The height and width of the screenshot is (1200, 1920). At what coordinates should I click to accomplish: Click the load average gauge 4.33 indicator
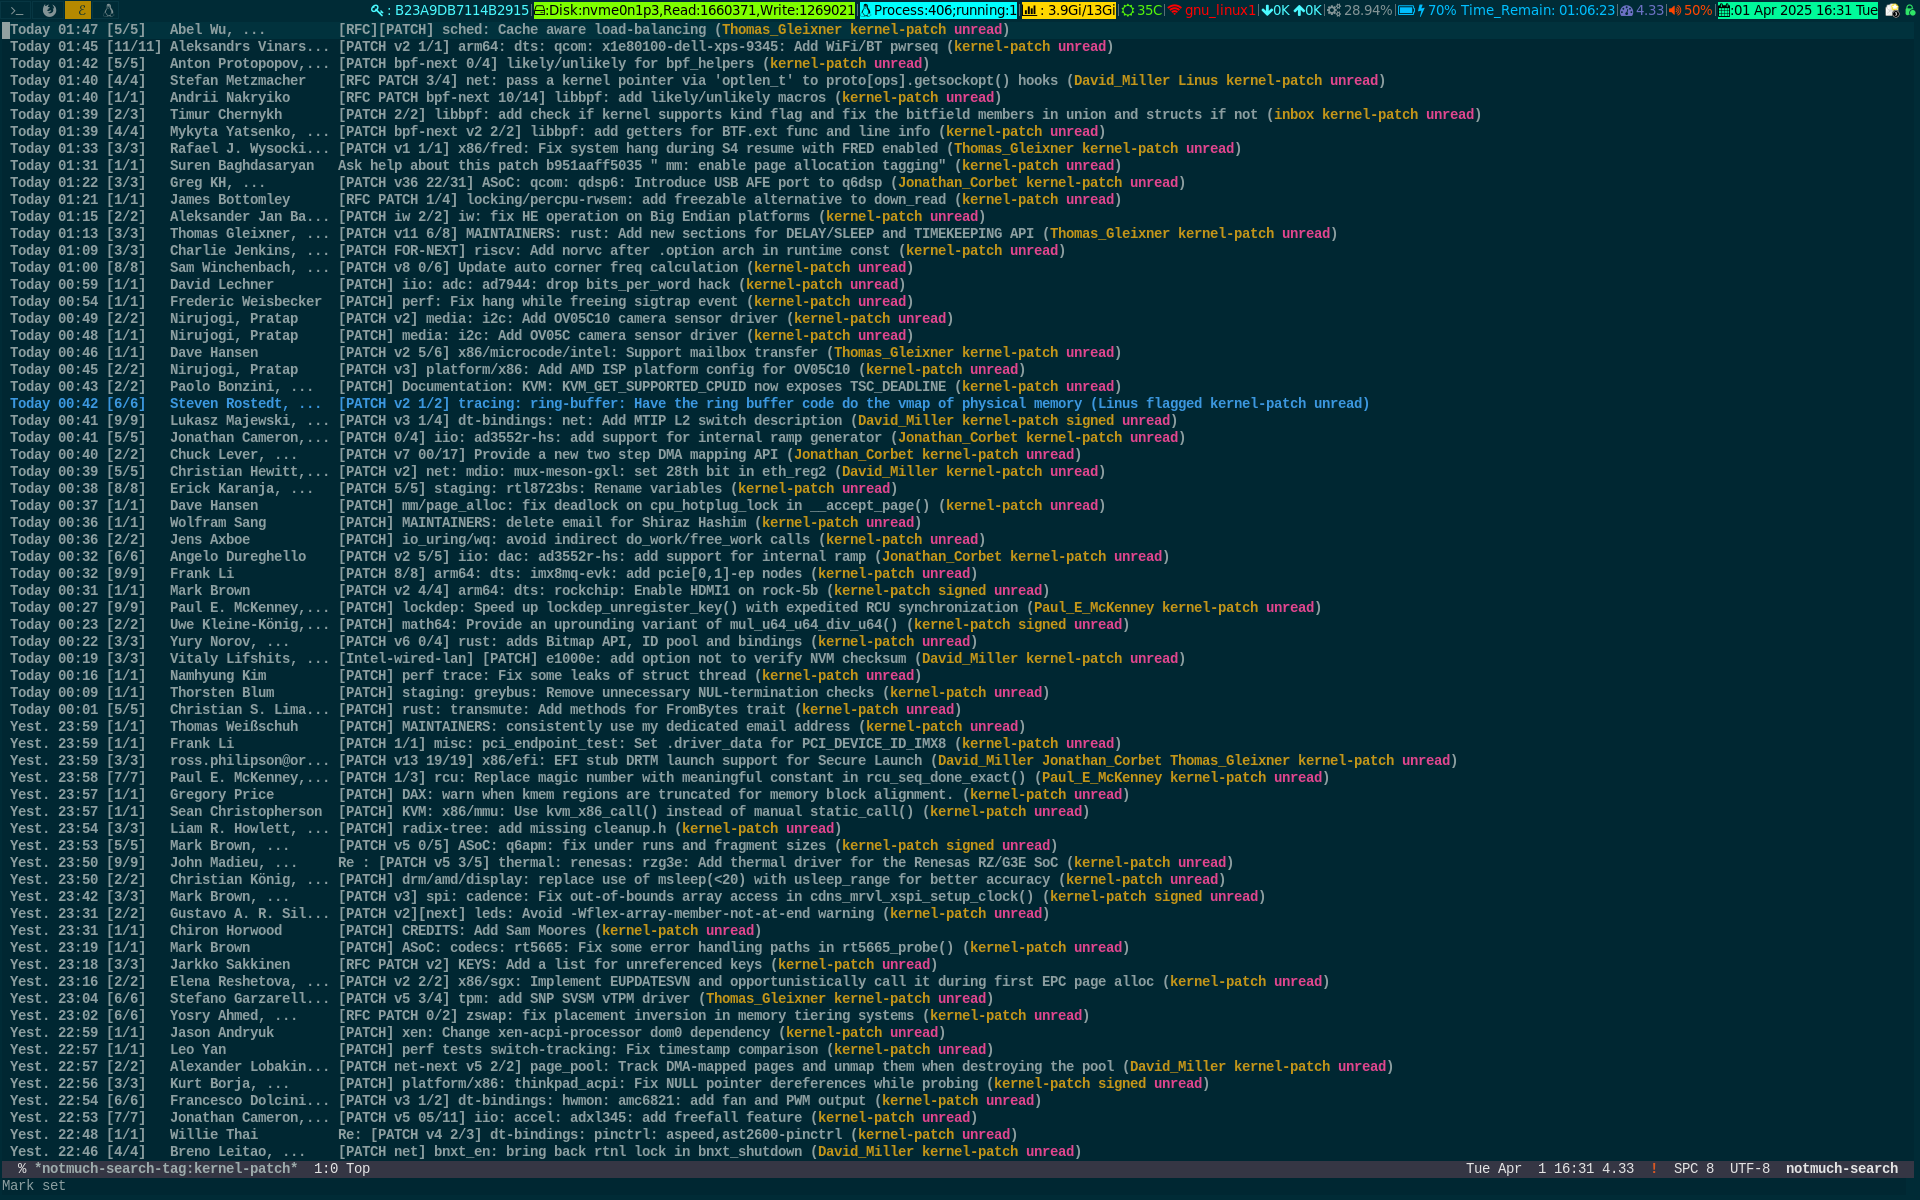tap(1641, 10)
